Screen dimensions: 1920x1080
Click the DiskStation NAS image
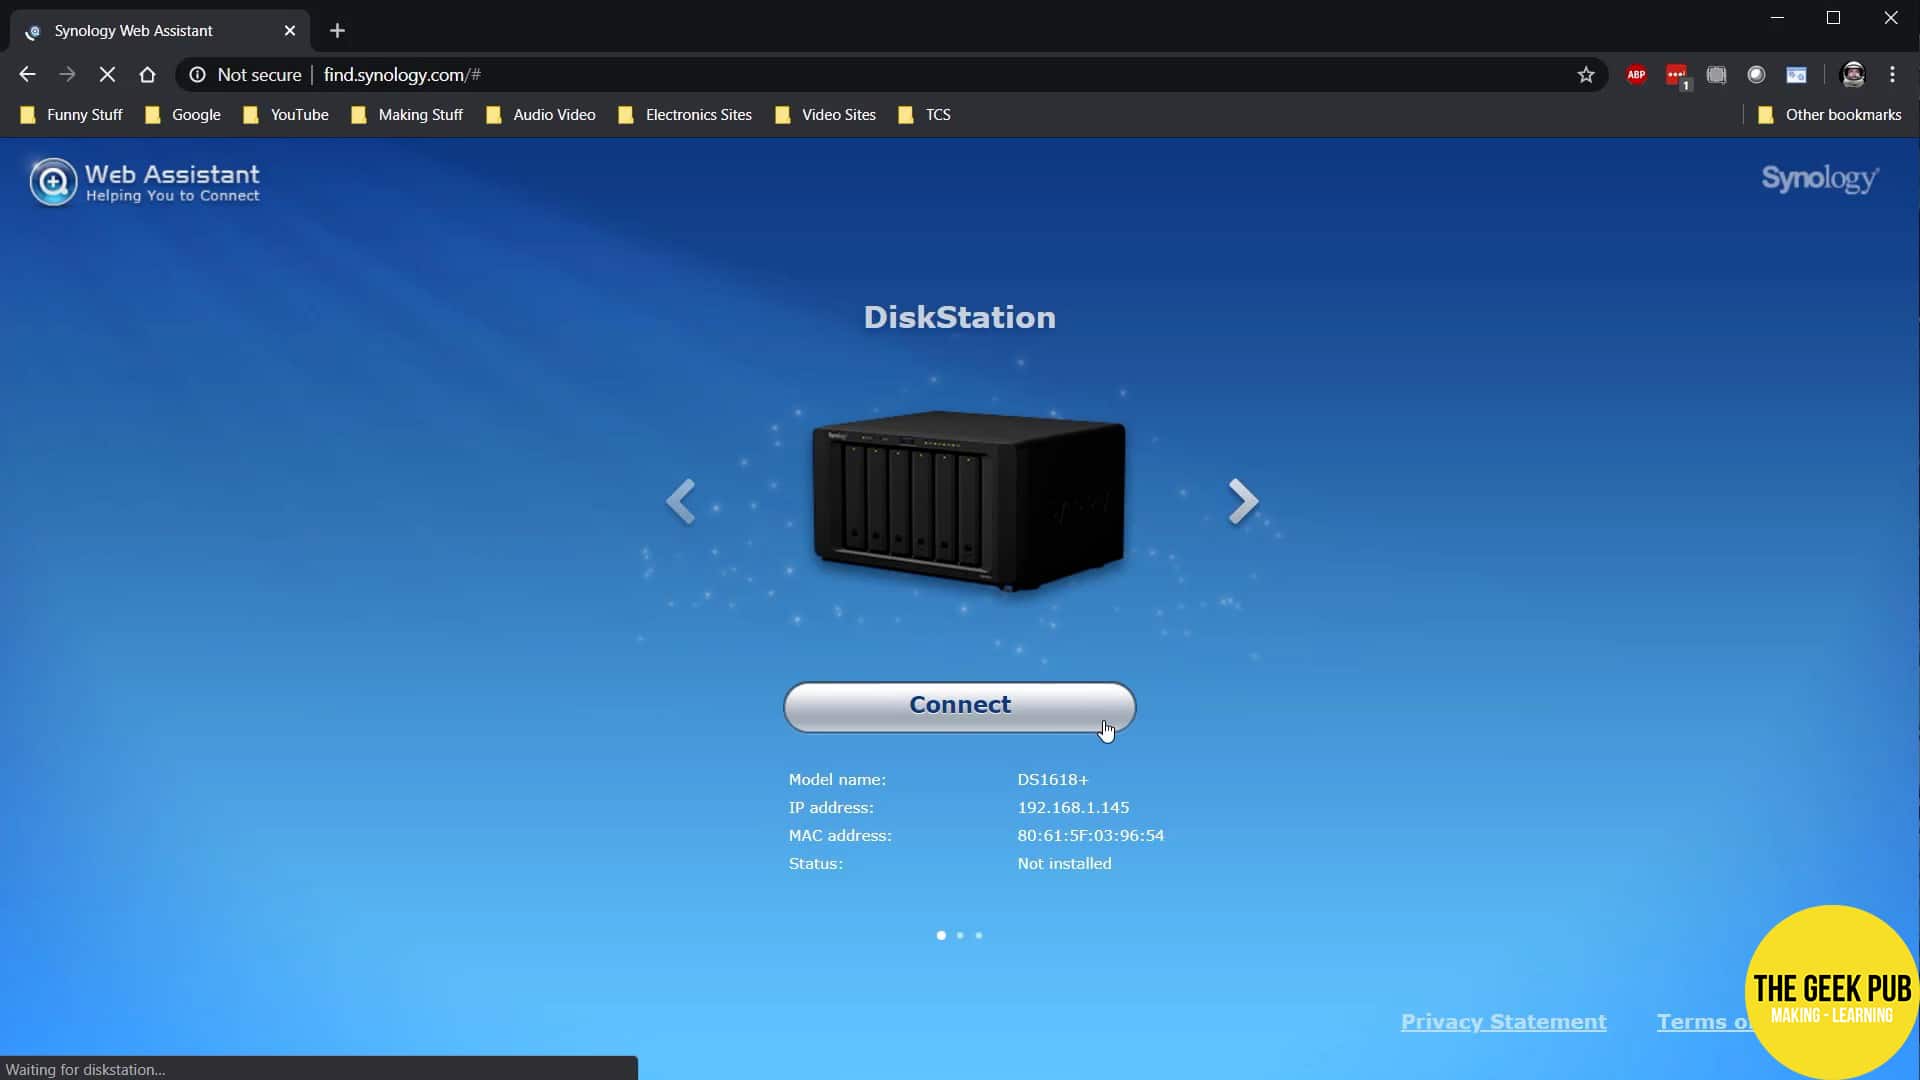pos(968,500)
